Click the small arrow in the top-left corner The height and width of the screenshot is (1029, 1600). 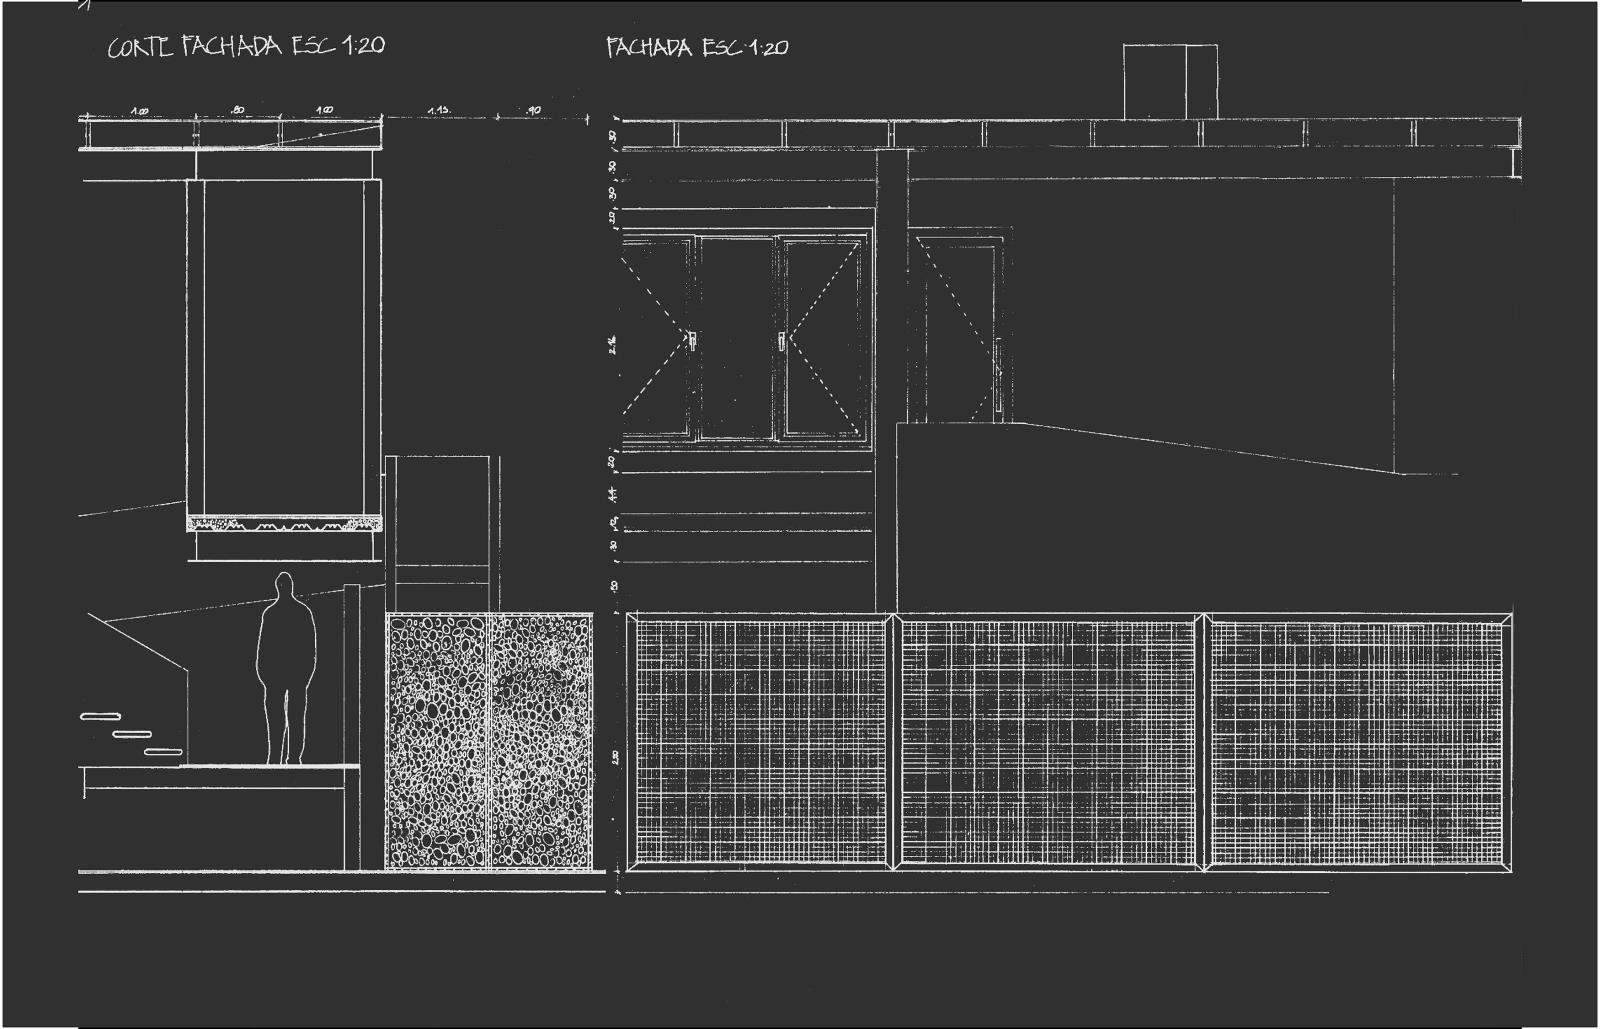click(84, 5)
